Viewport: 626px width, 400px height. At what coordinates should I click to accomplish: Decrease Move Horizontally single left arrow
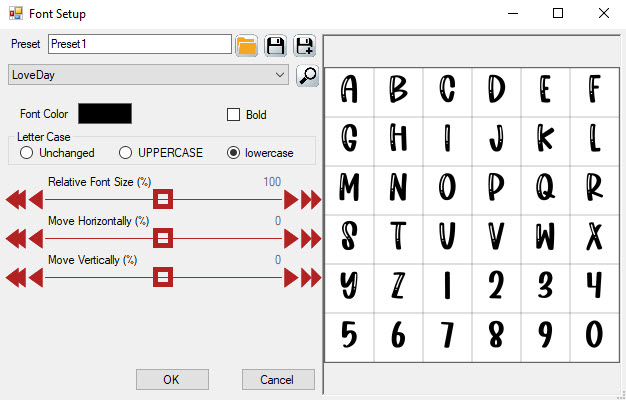coord(36,239)
